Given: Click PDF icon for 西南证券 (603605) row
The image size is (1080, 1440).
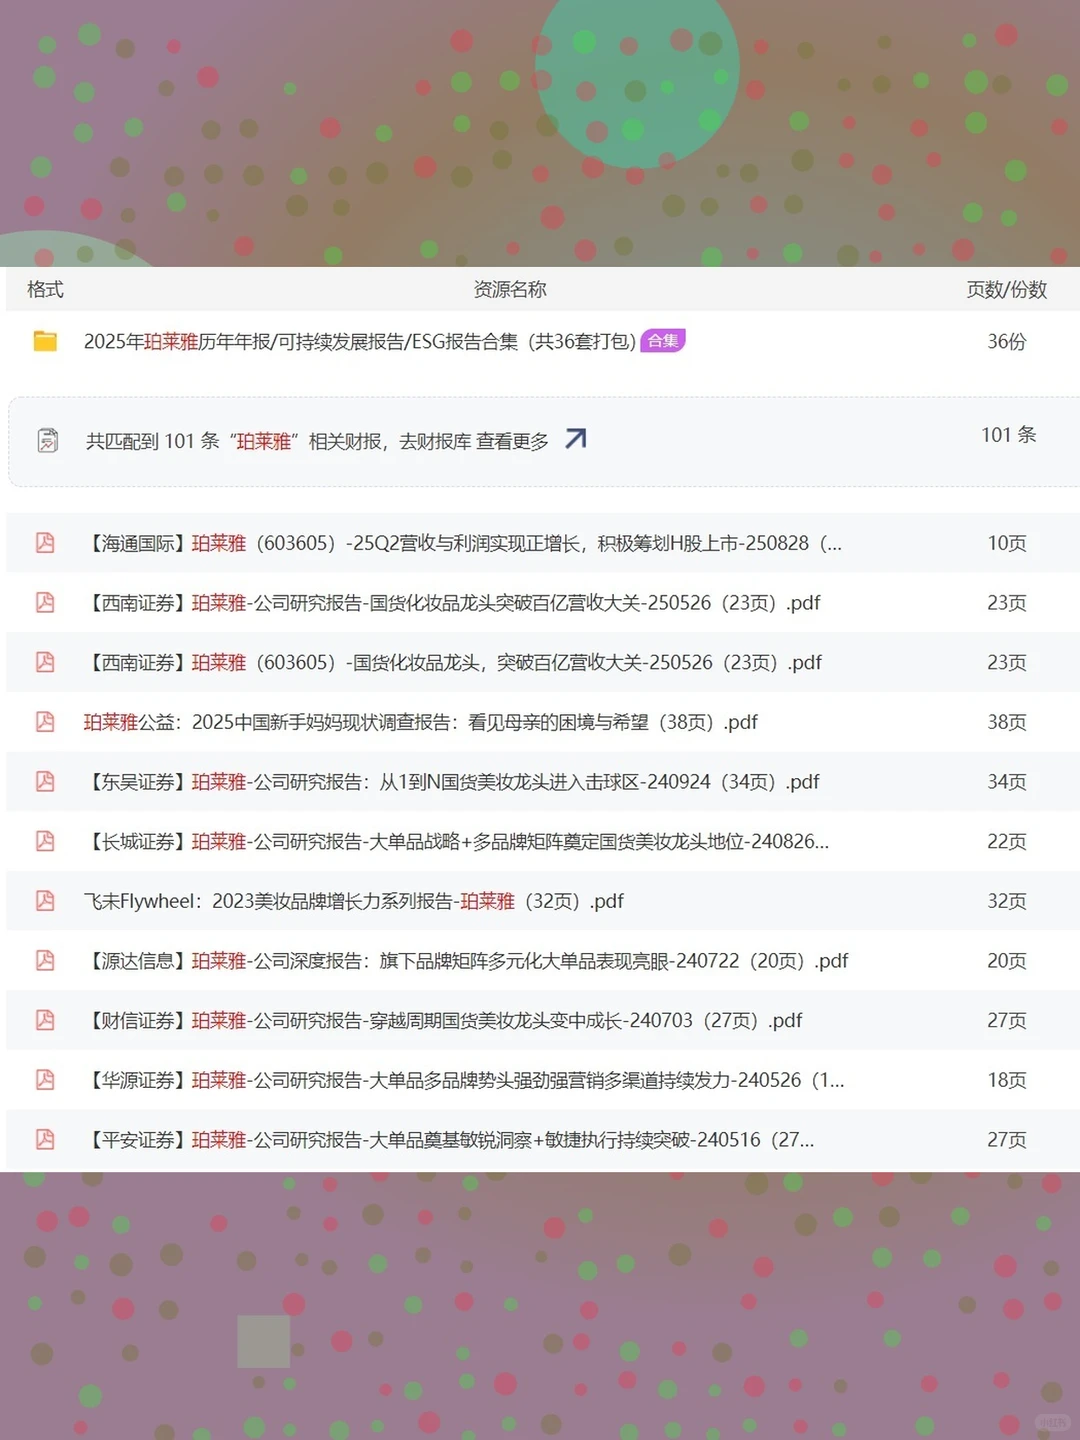Looking at the screenshot, I should pyautogui.click(x=45, y=662).
